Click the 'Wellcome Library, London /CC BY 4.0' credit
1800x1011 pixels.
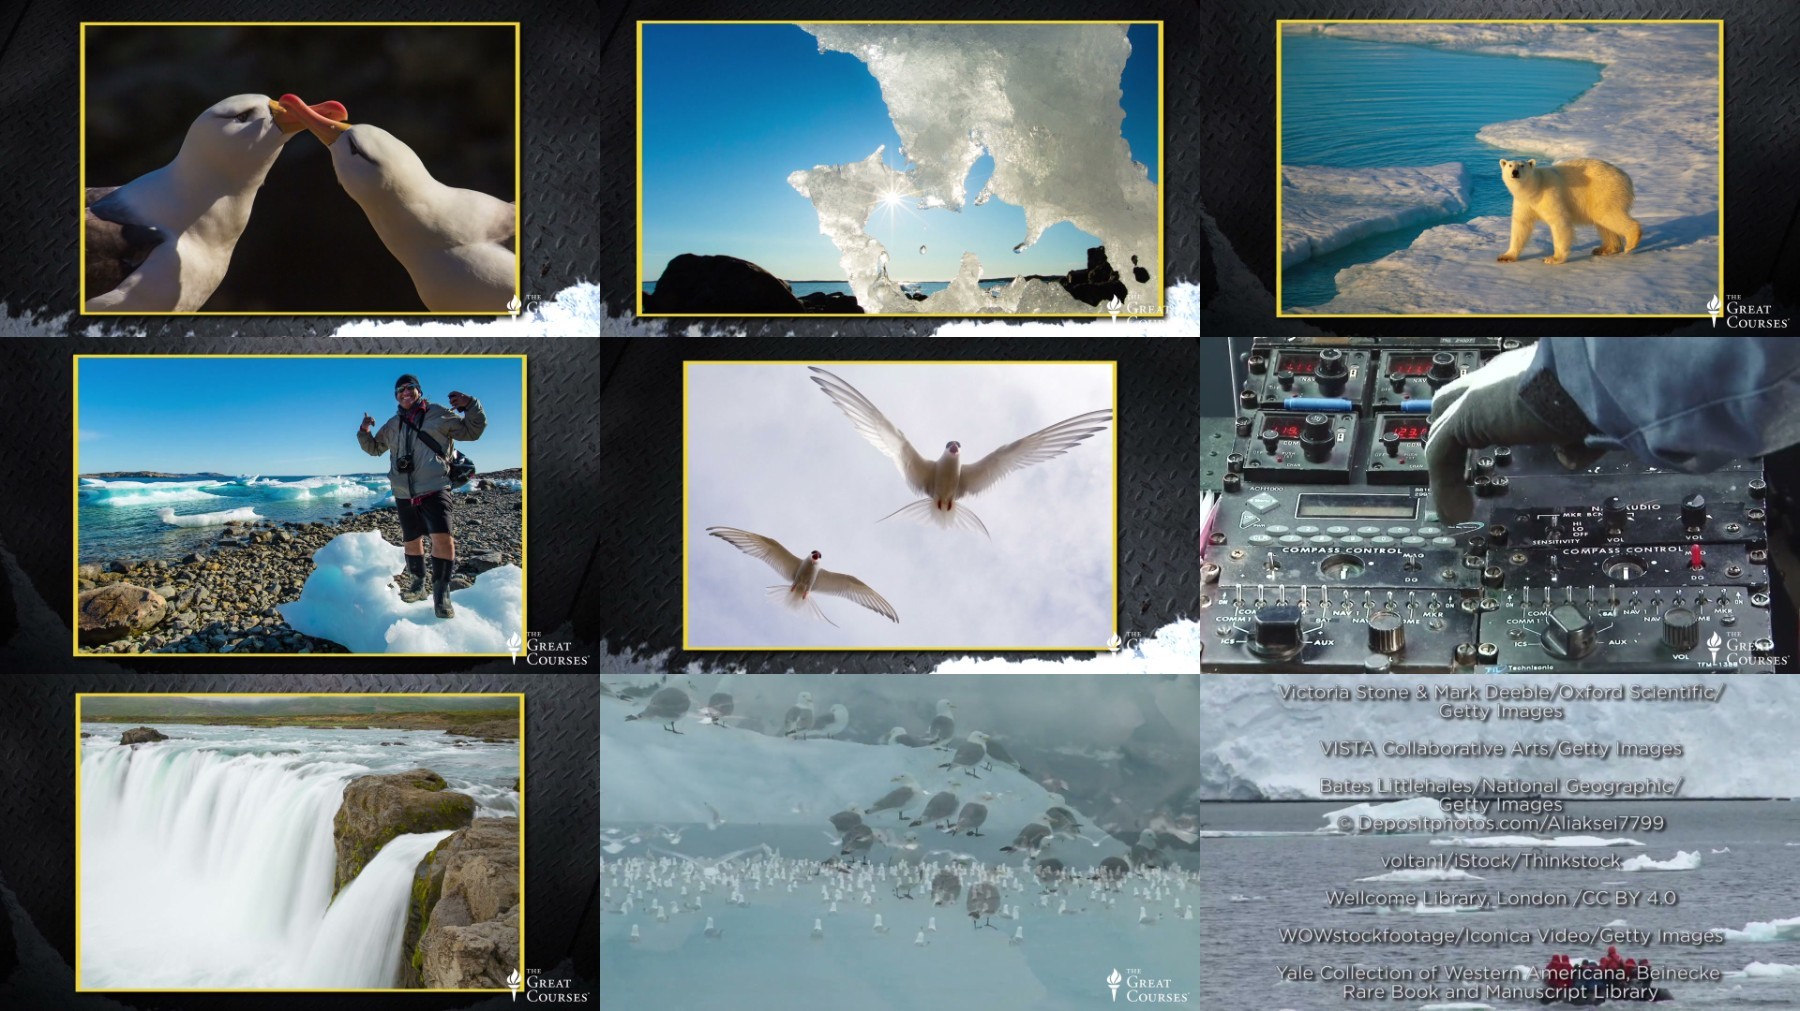click(x=1500, y=898)
